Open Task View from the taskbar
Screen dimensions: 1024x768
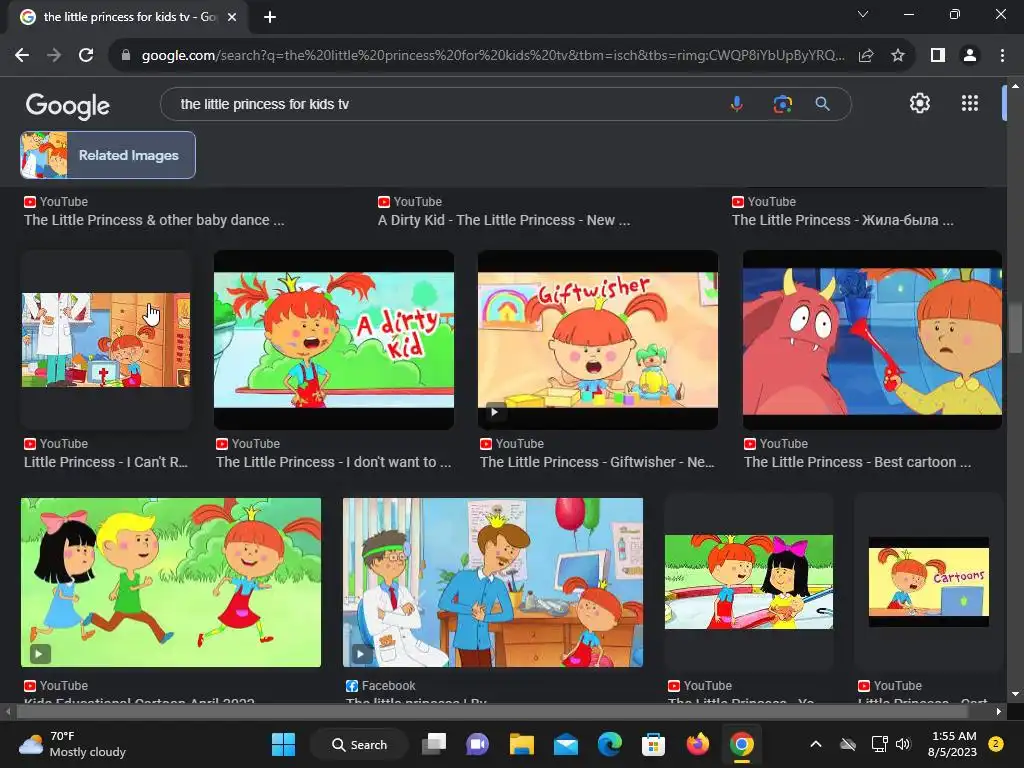coord(434,744)
